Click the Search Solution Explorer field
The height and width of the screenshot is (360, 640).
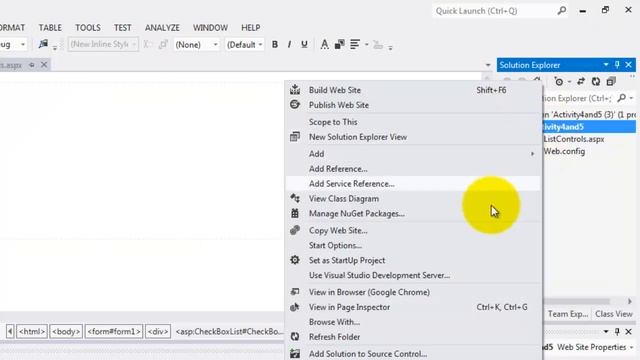[x=579, y=98]
